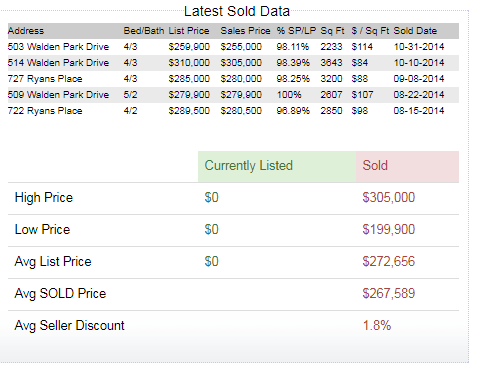The height and width of the screenshot is (368, 478).
Task: Click the High Price row label
Action: (44, 198)
